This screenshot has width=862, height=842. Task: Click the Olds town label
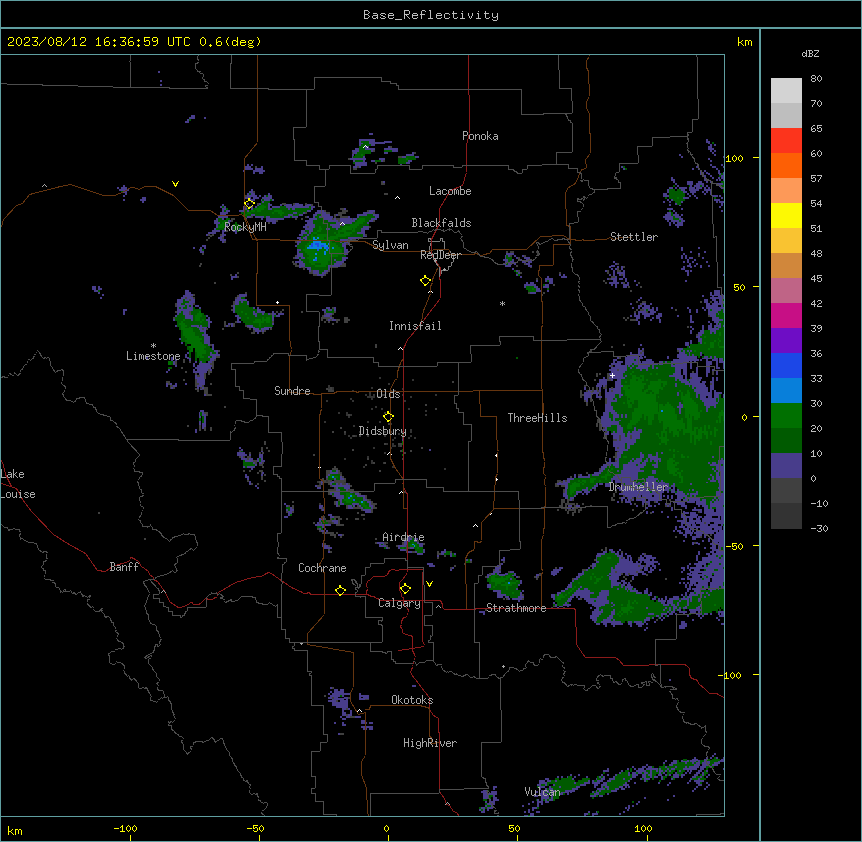point(388,394)
